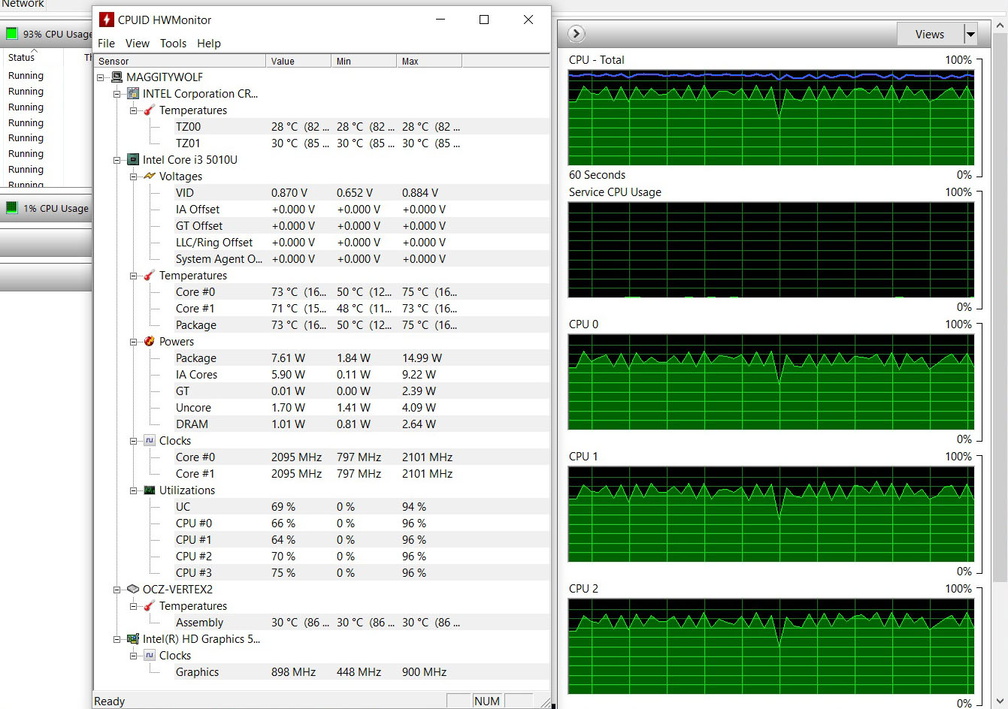This screenshot has width=1008, height=709.
Task: Collapse the Voltages group expander
Action: tap(134, 177)
